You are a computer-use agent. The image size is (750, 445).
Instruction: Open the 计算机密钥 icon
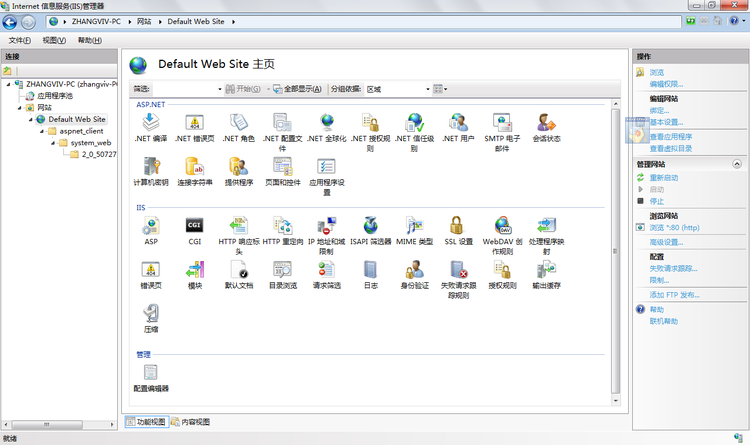pyautogui.click(x=151, y=167)
